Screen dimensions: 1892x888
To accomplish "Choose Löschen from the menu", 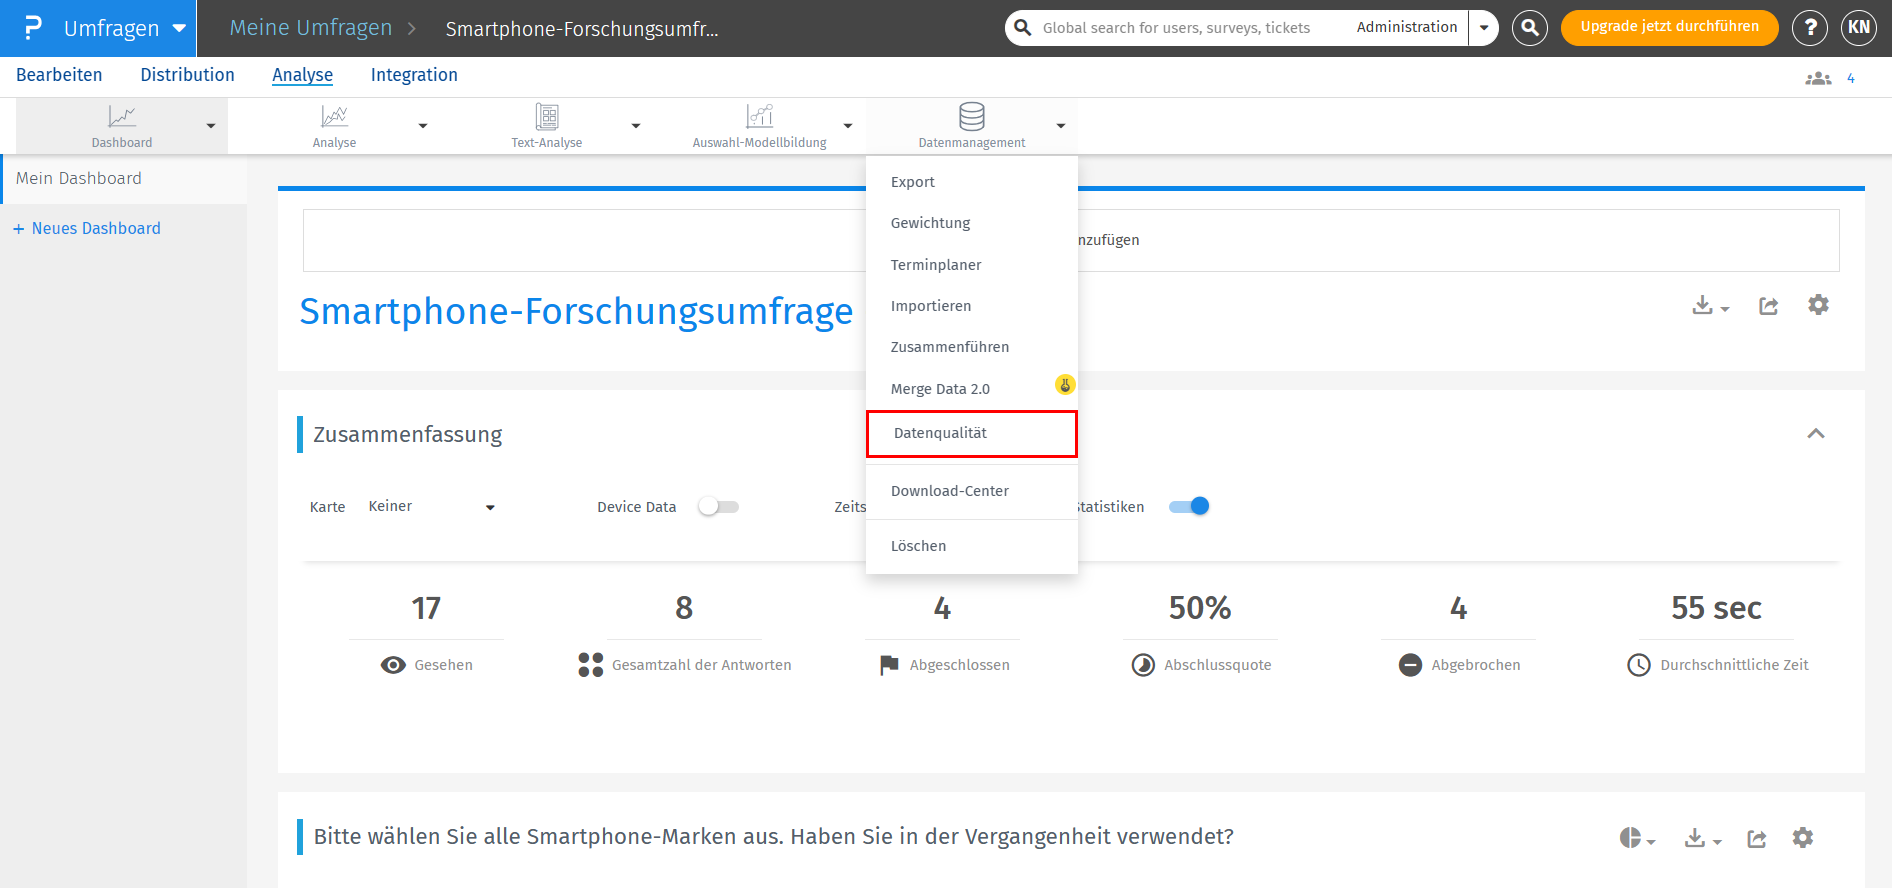I will coord(972,546).
